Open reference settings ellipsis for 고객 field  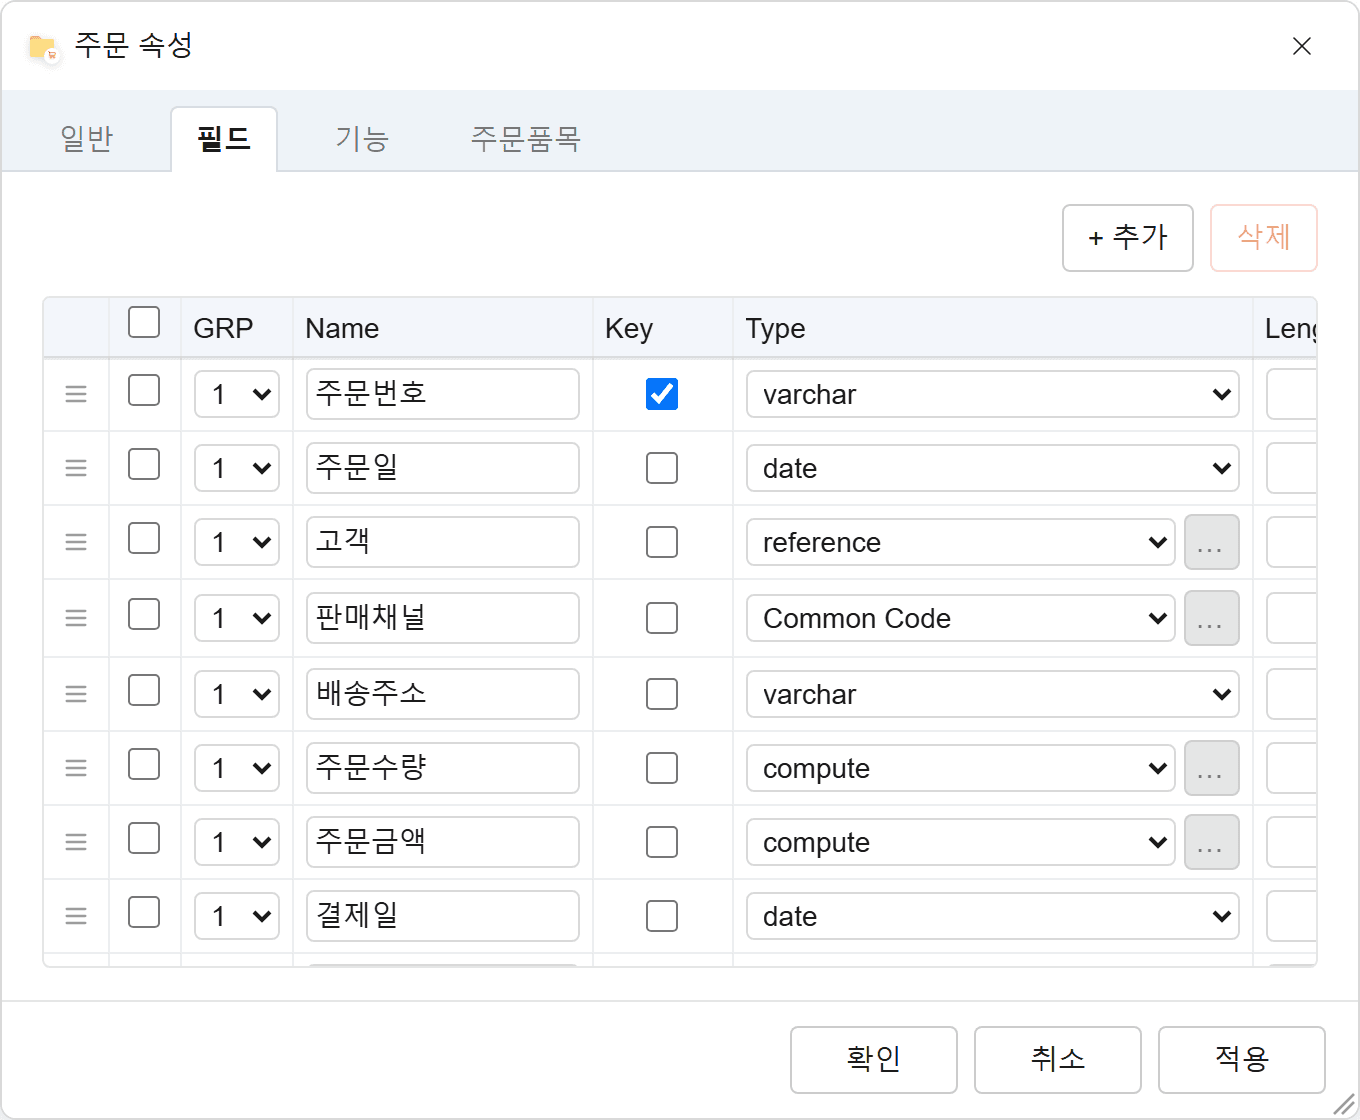[1211, 542]
